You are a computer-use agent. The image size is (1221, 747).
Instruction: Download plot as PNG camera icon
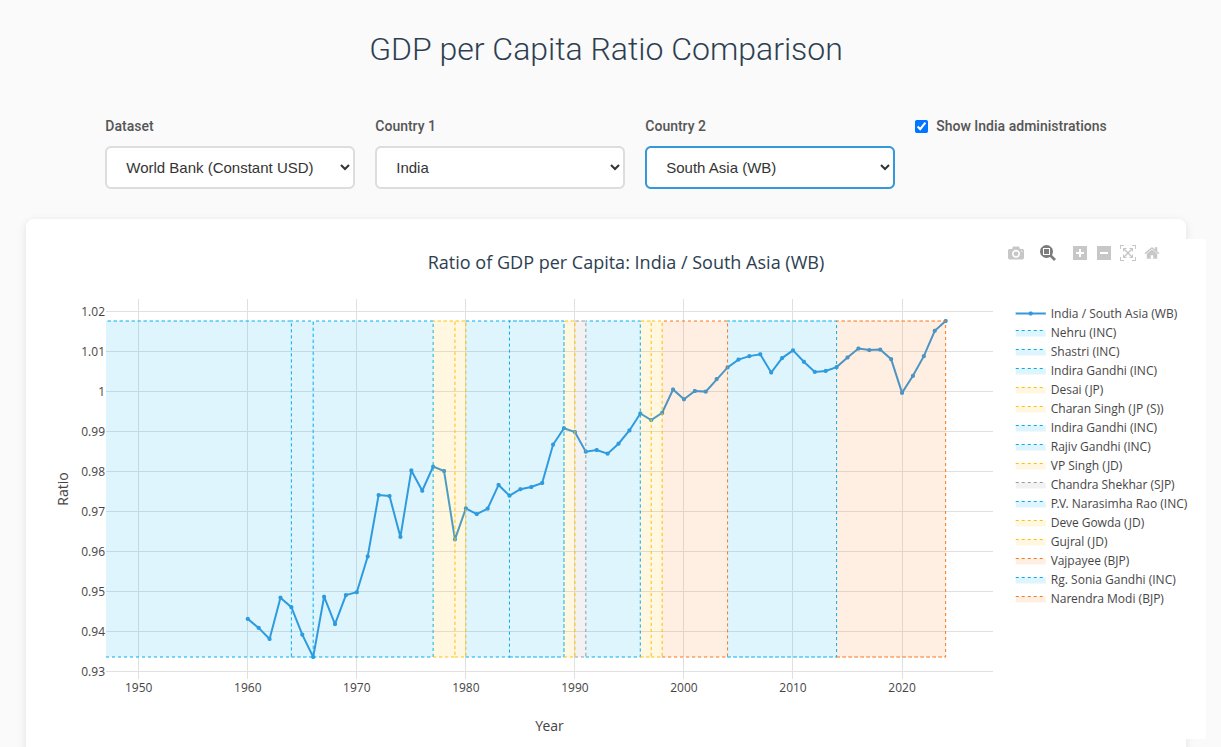click(x=1016, y=254)
